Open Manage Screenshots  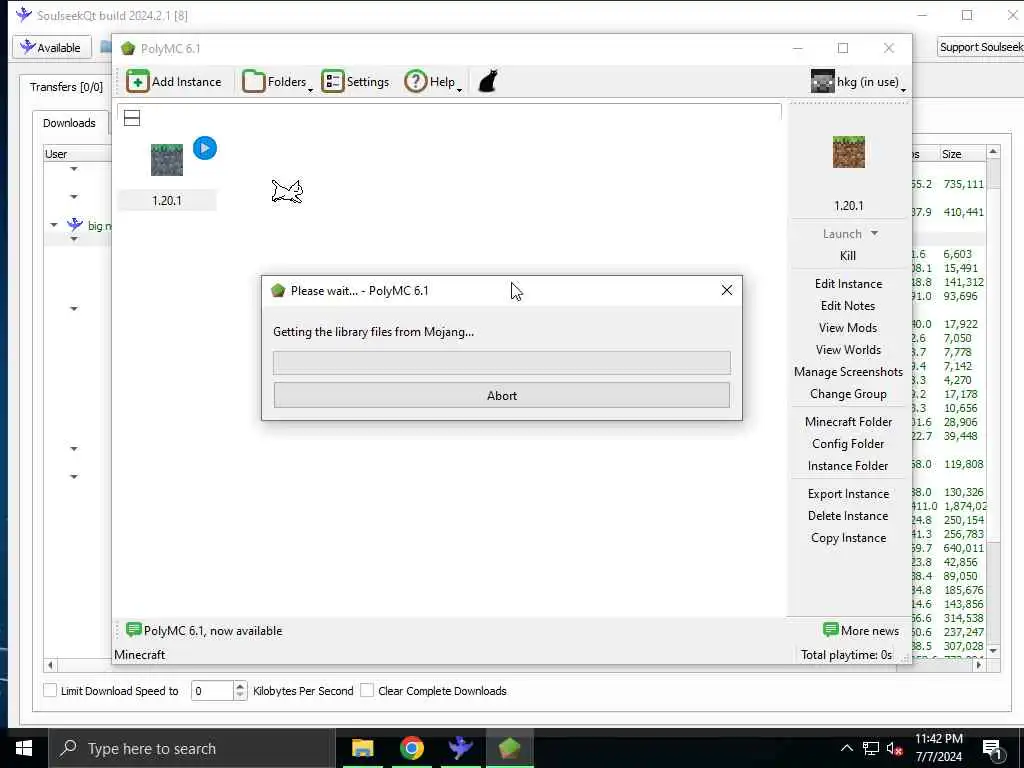point(848,372)
